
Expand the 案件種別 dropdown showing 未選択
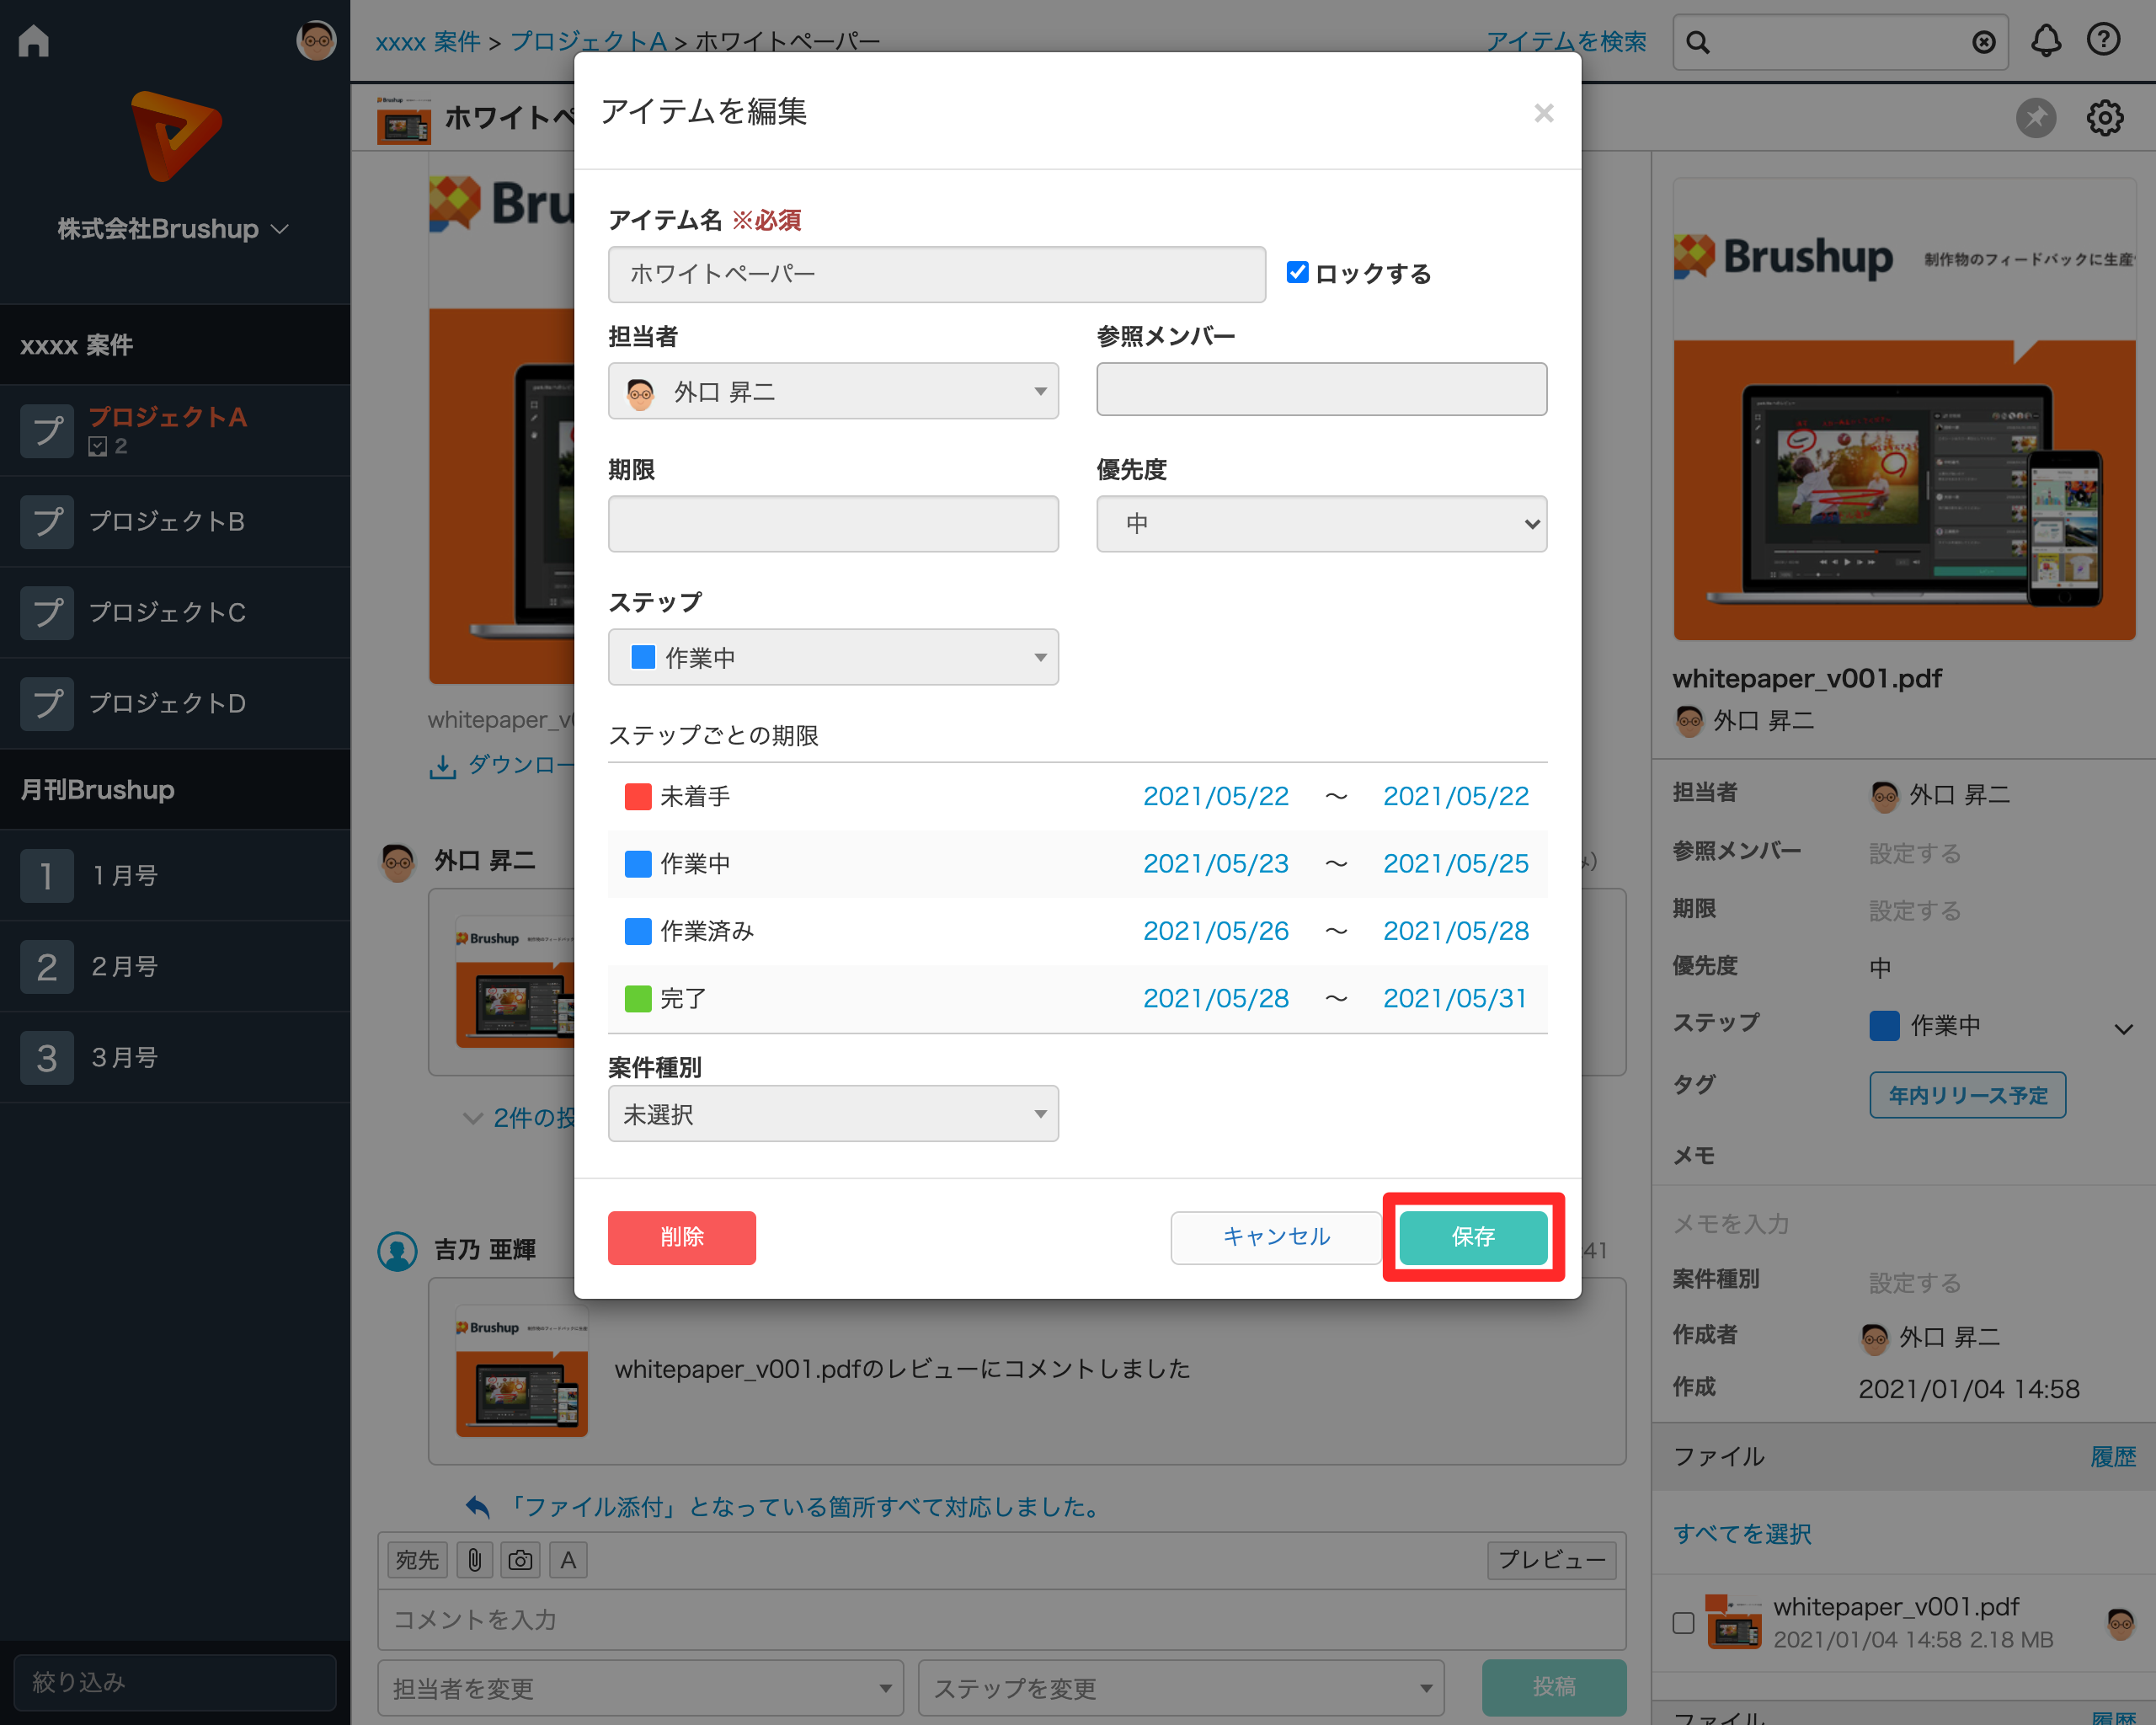click(832, 1114)
